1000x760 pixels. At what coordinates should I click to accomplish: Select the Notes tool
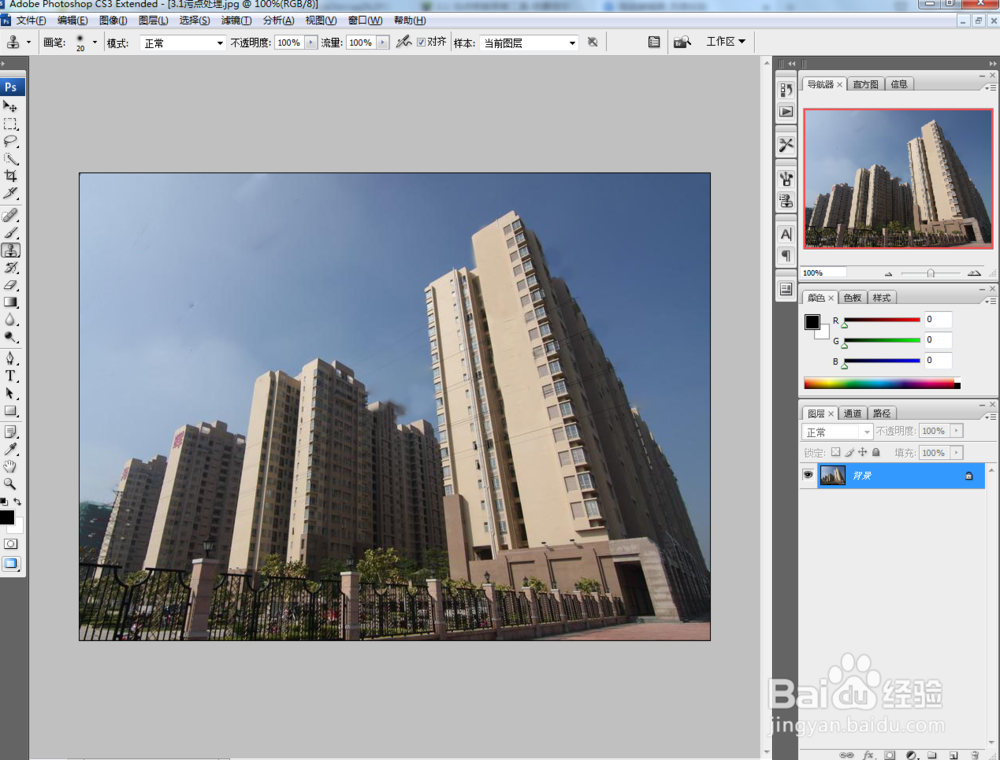click(x=10, y=432)
